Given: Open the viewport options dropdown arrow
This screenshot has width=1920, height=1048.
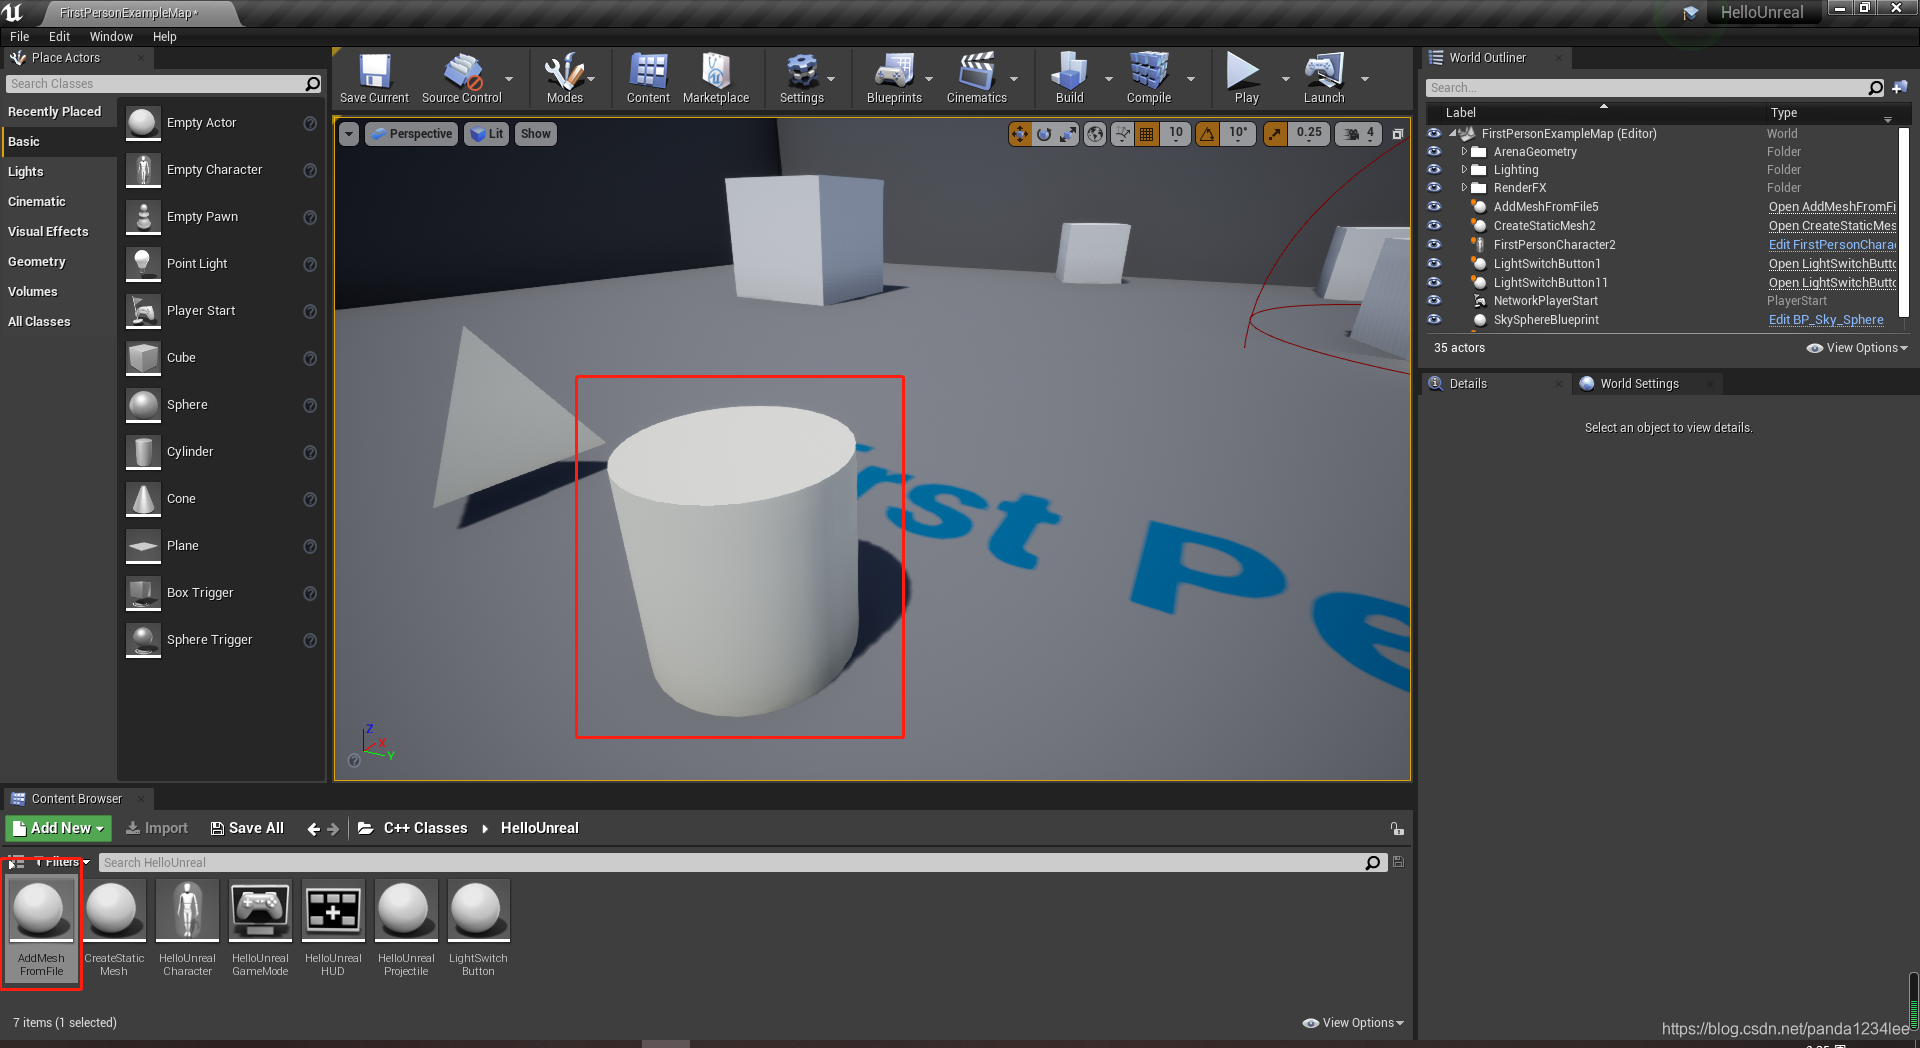Looking at the screenshot, I should click(x=348, y=134).
